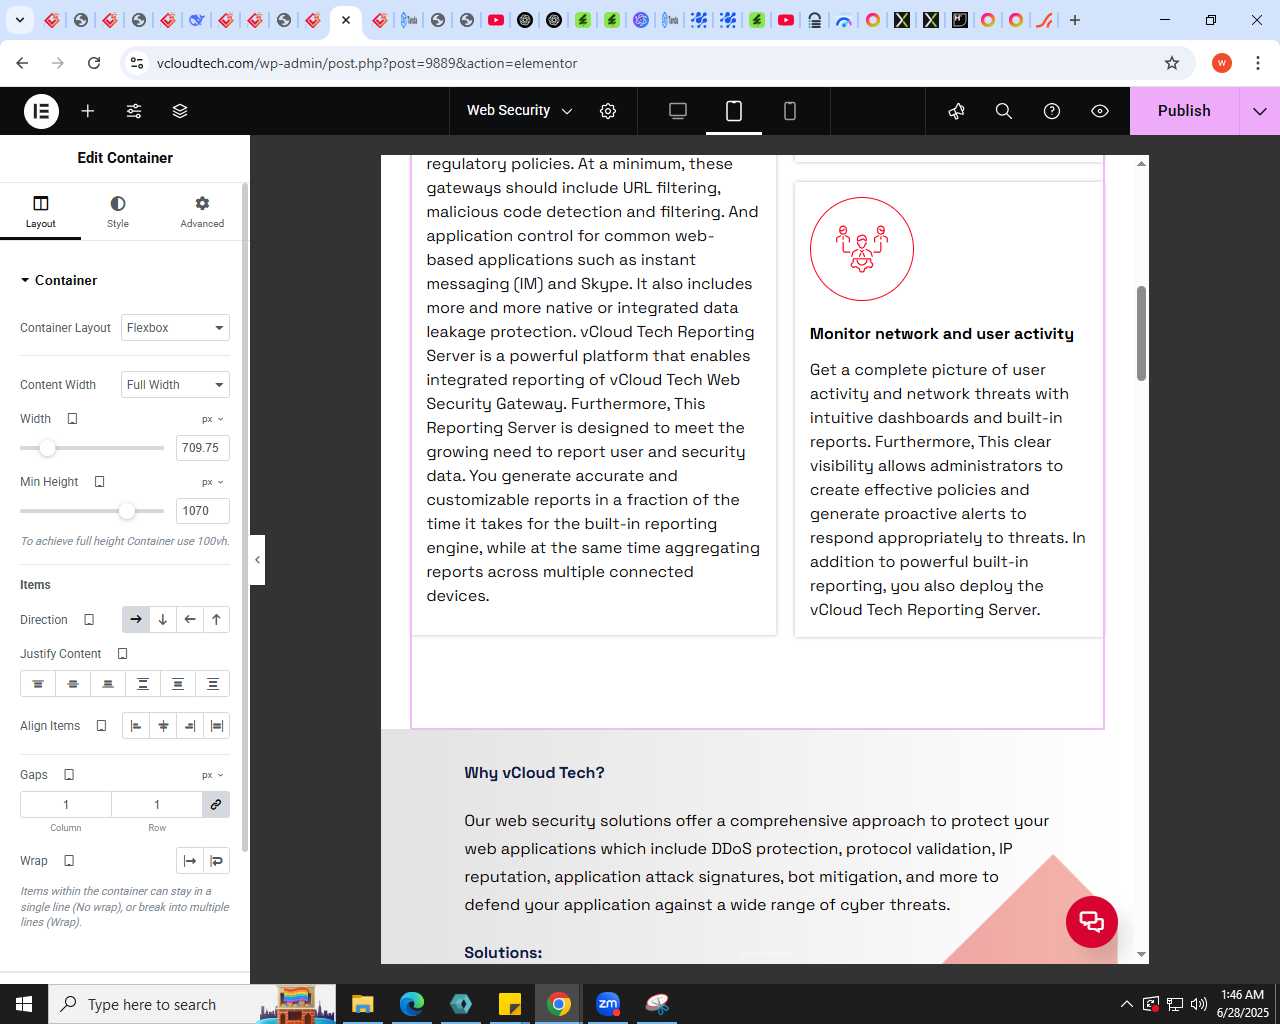Open the Content Width dropdown
Viewport: 1280px width, 1024px height.
tap(175, 385)
